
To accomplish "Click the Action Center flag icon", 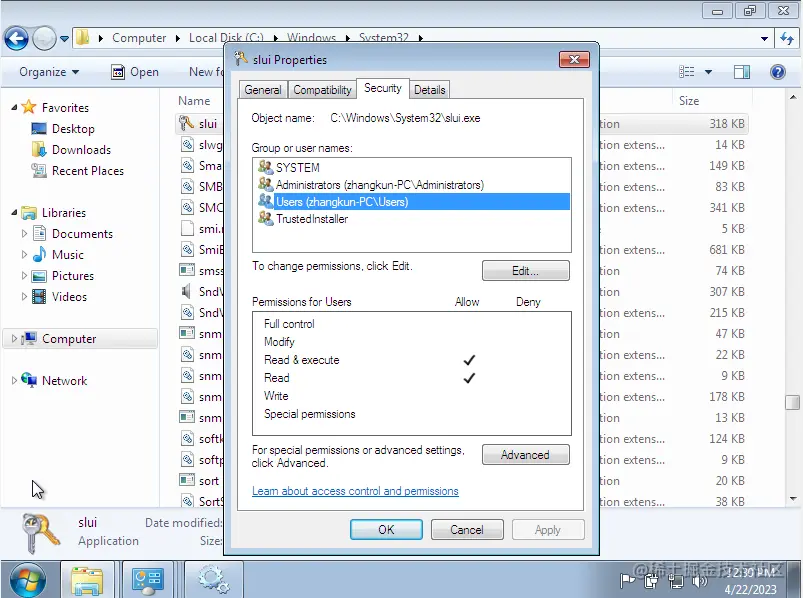I will [x=627, y=581].
